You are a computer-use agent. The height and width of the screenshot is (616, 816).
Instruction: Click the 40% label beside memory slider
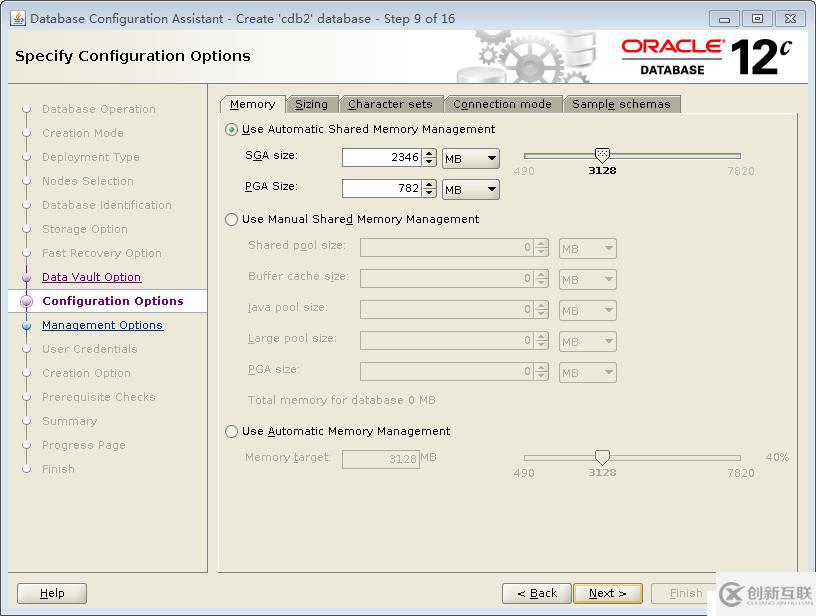[x=777, y=457]
